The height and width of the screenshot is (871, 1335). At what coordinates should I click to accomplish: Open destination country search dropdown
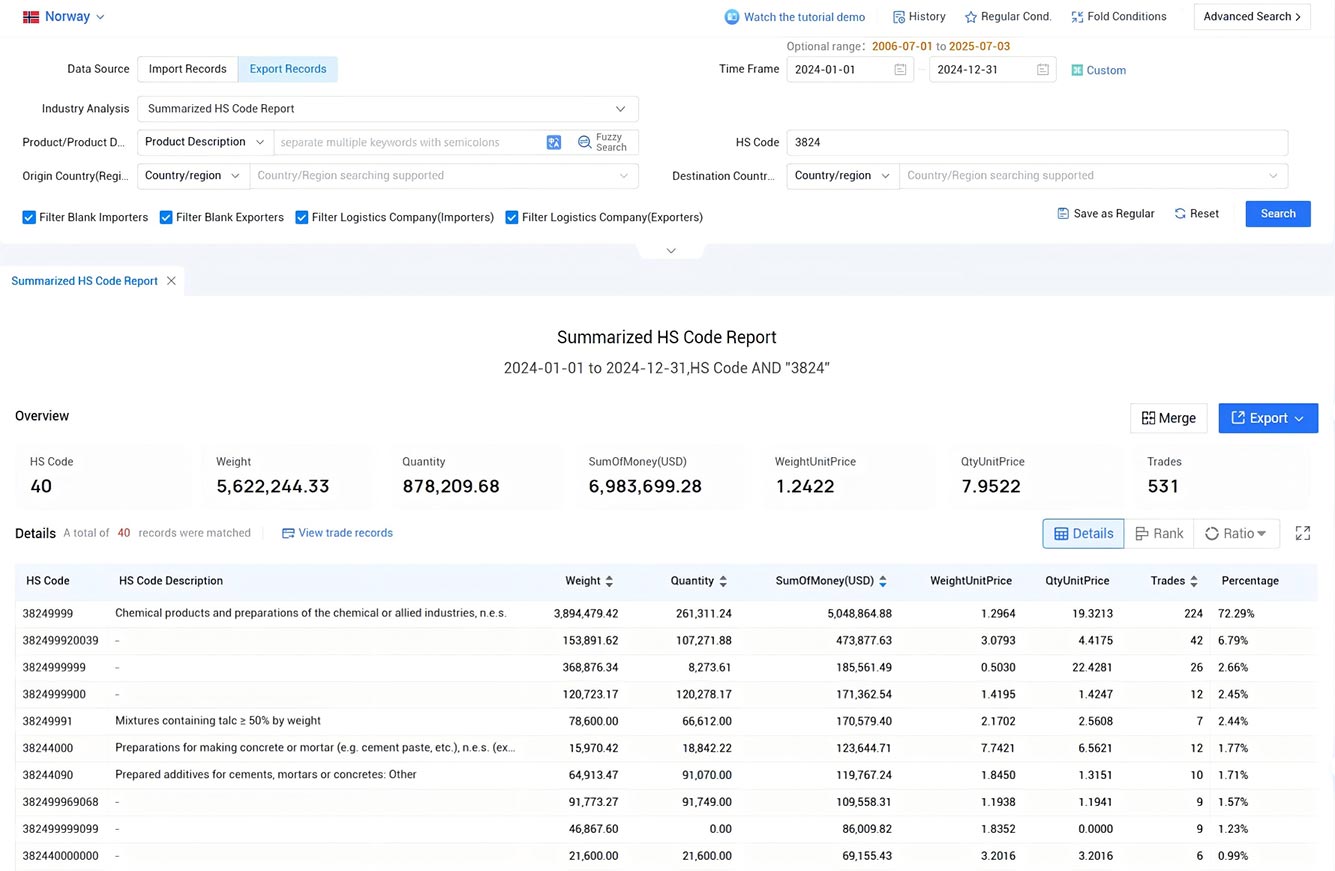(1094, 176)
